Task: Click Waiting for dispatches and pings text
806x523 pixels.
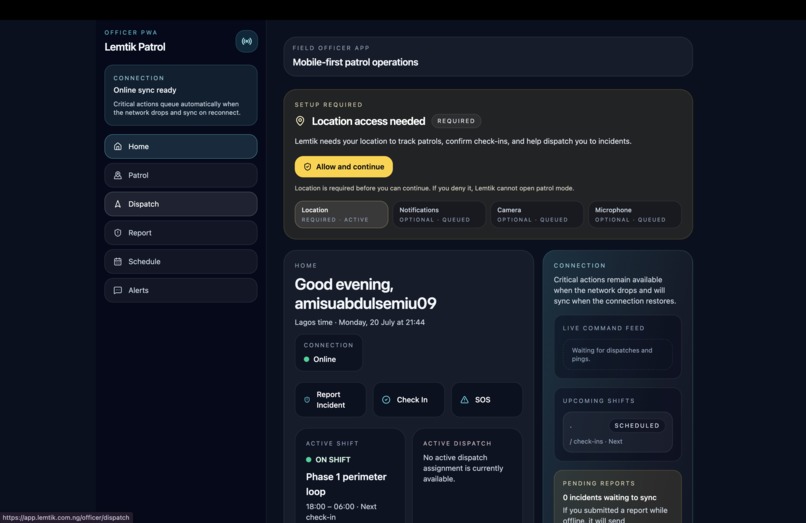Action: pyautogui.click(x=612, y=354)
